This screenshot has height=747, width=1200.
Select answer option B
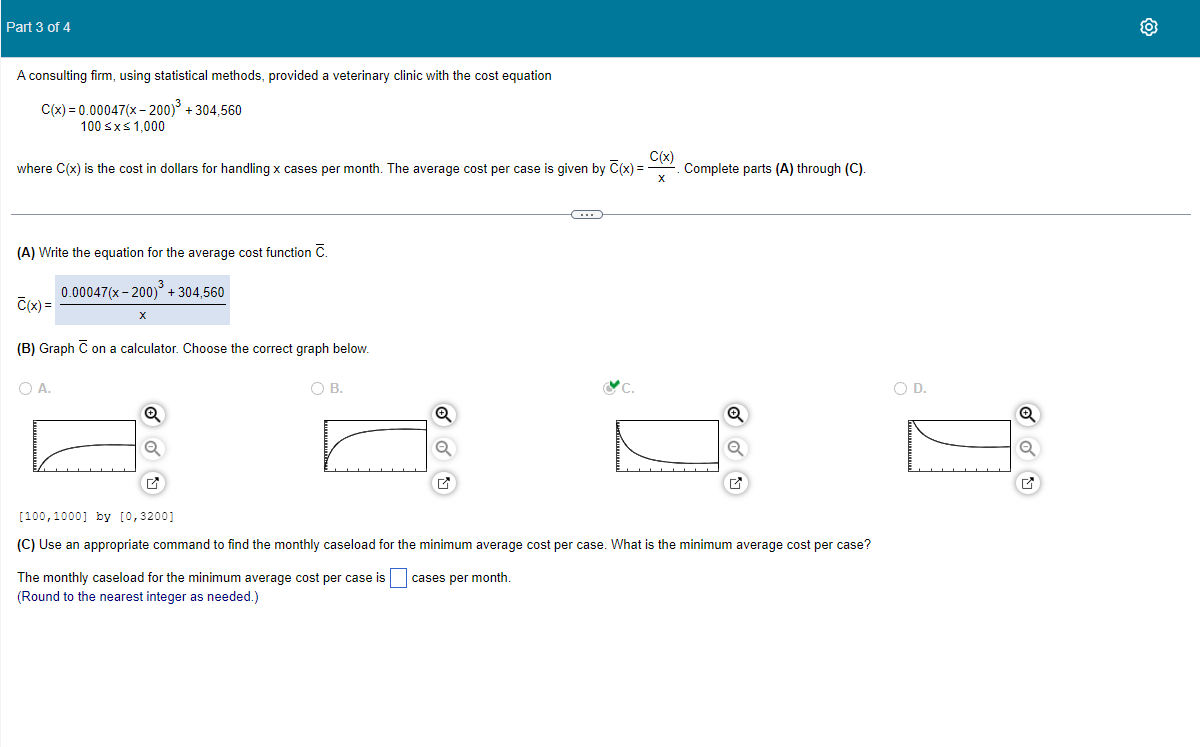pos(317,389)
